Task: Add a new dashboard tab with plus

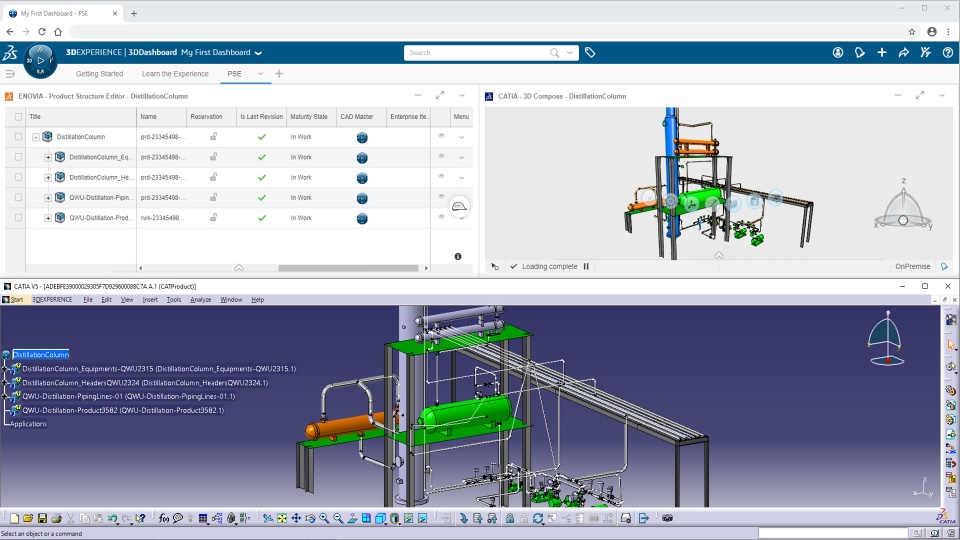Action: 279,73
